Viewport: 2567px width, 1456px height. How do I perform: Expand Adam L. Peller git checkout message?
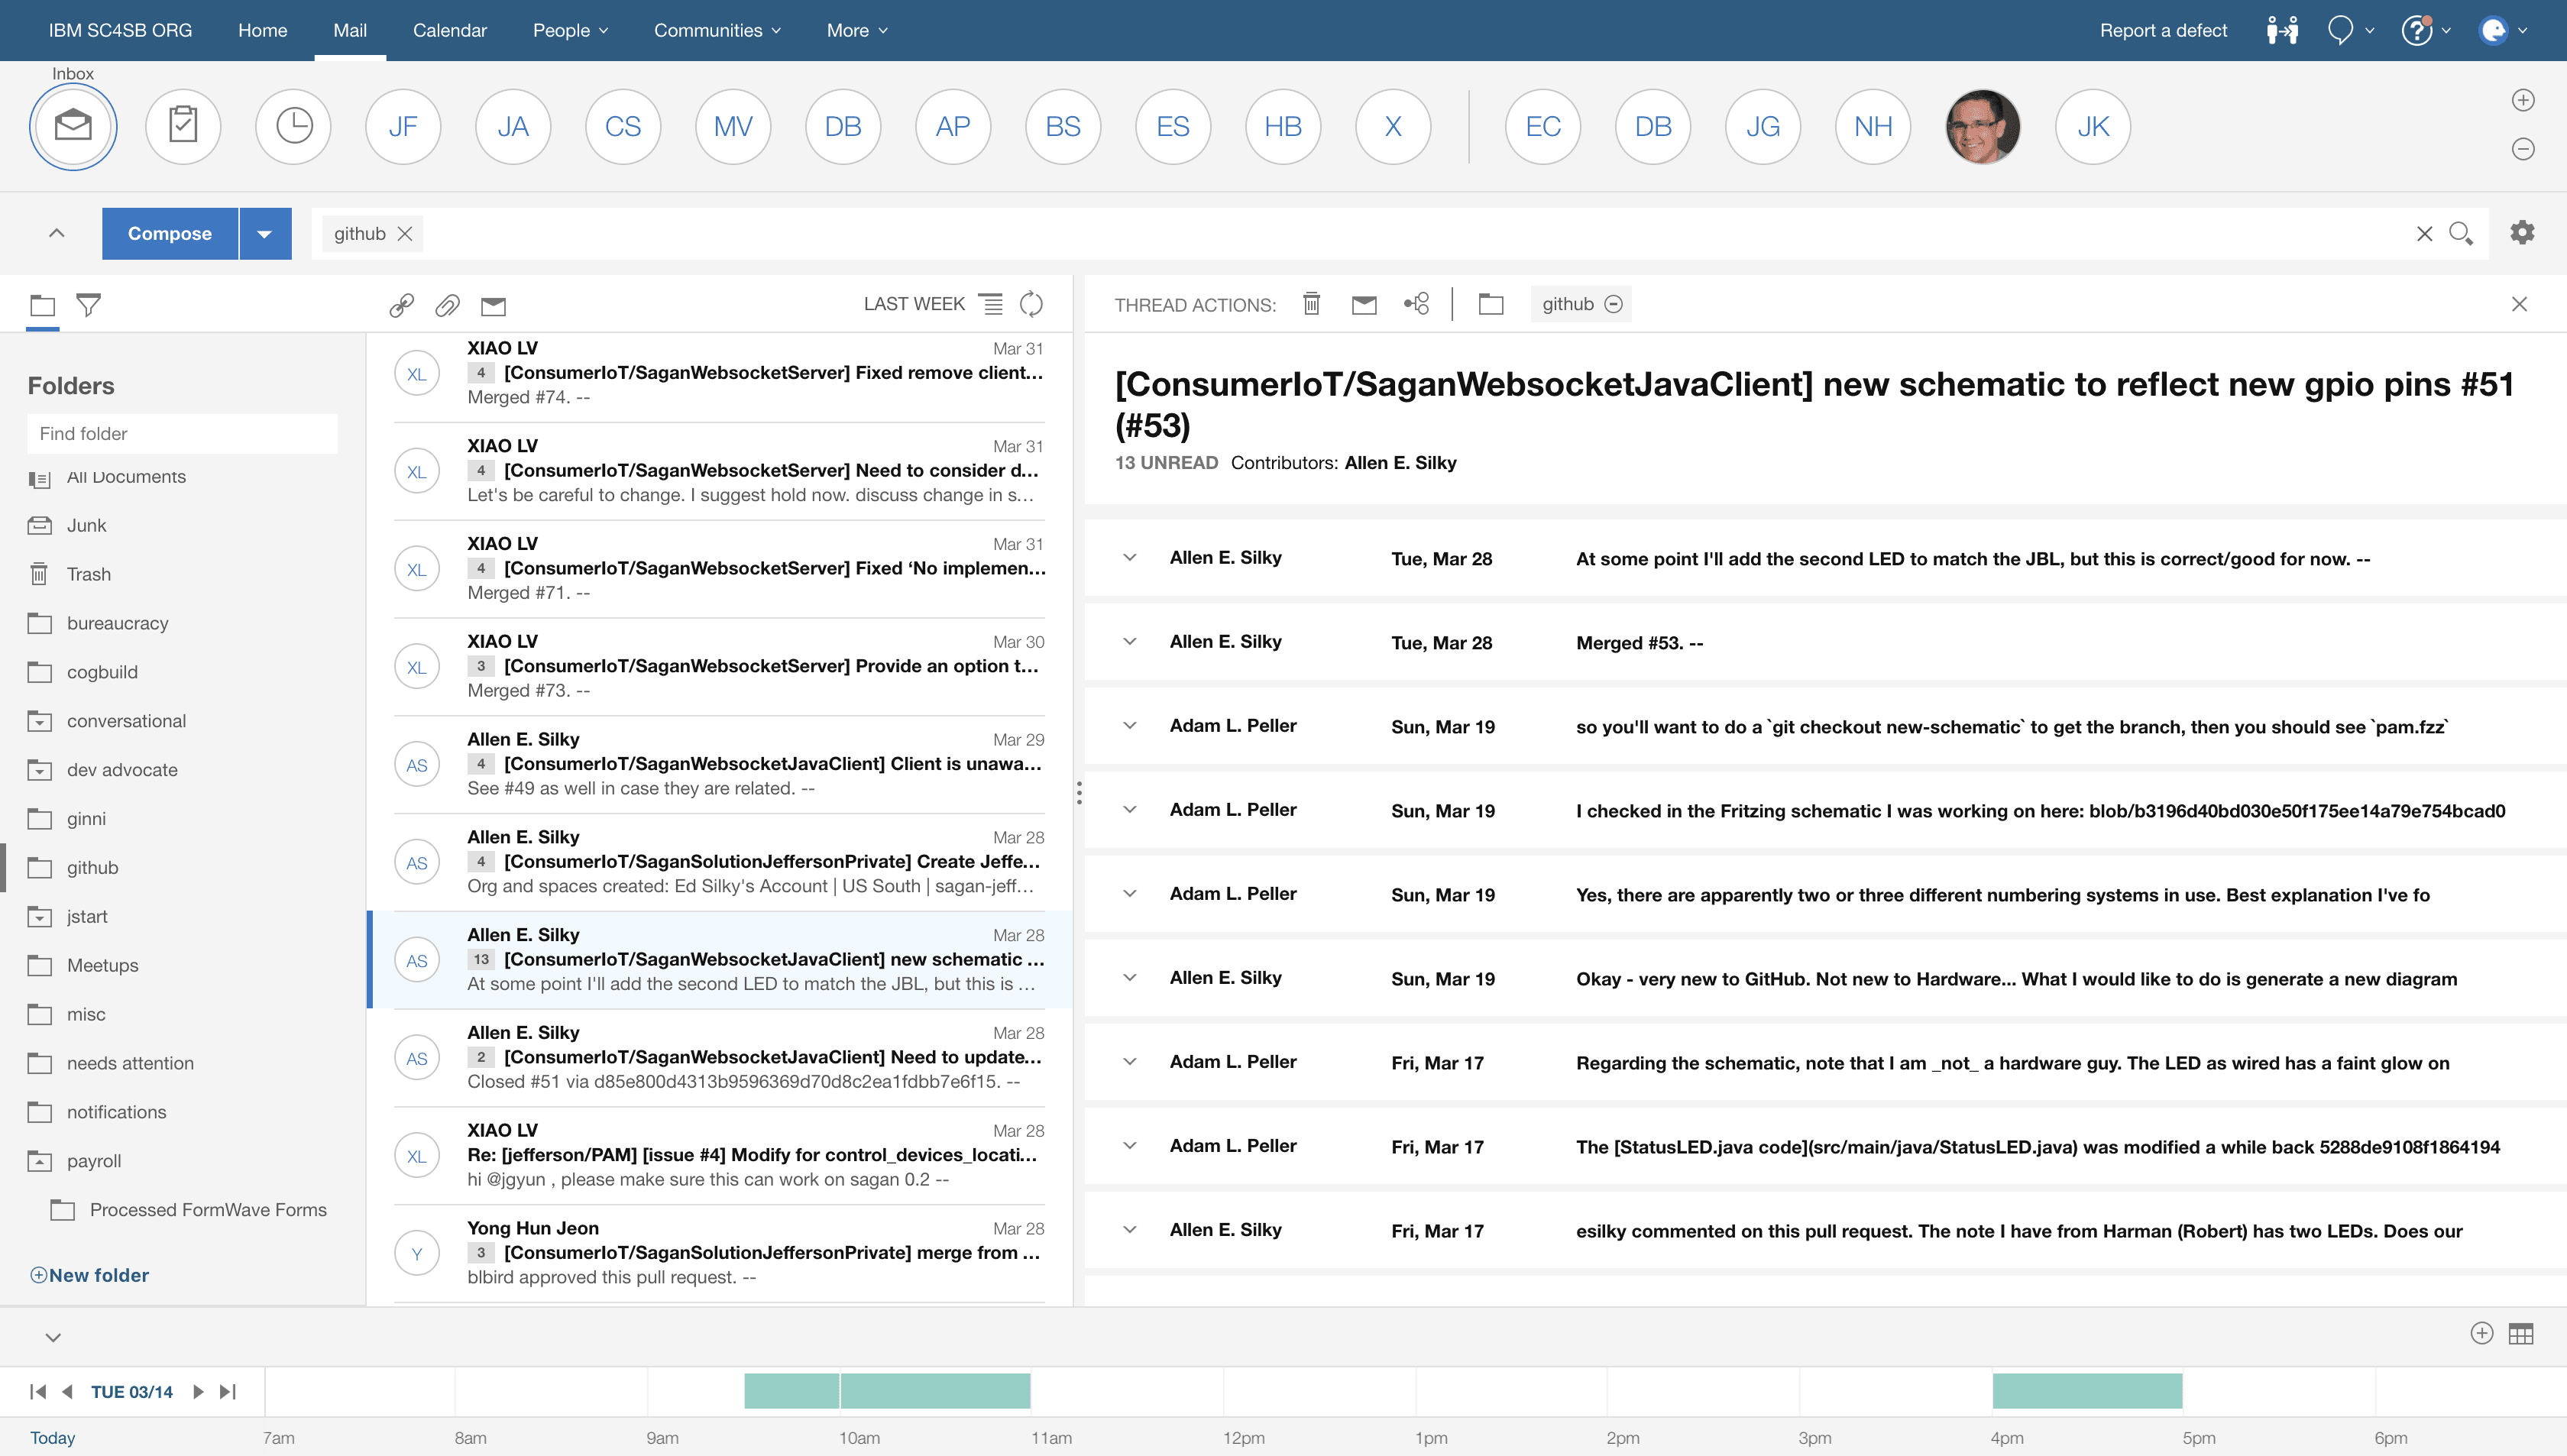[1130, 726]
